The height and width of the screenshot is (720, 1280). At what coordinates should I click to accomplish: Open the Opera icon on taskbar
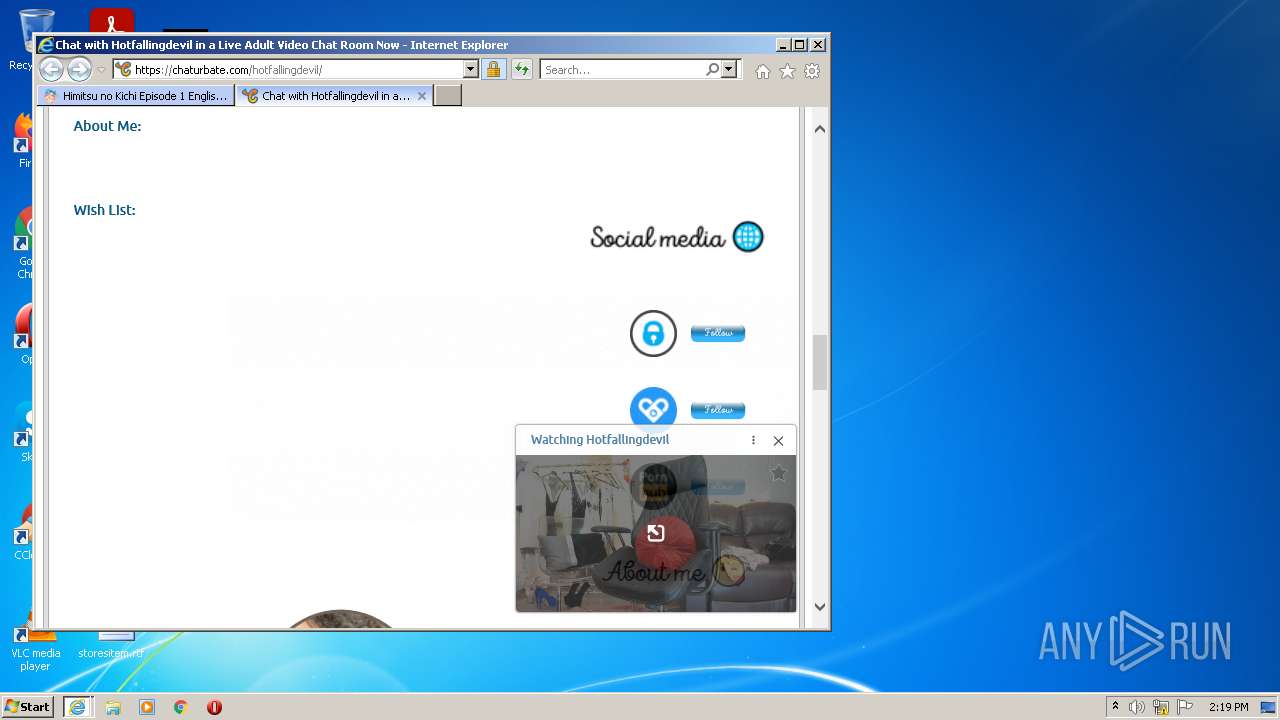[214, 707]
